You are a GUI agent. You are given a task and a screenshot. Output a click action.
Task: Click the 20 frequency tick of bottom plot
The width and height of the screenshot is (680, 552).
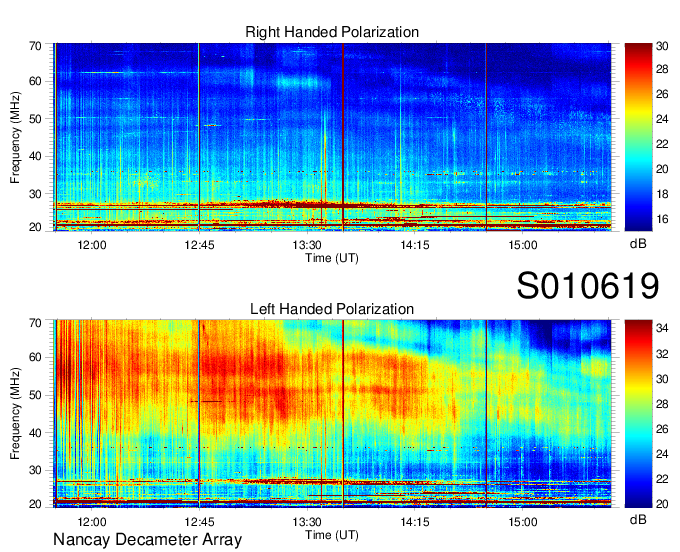click(36, 504)
